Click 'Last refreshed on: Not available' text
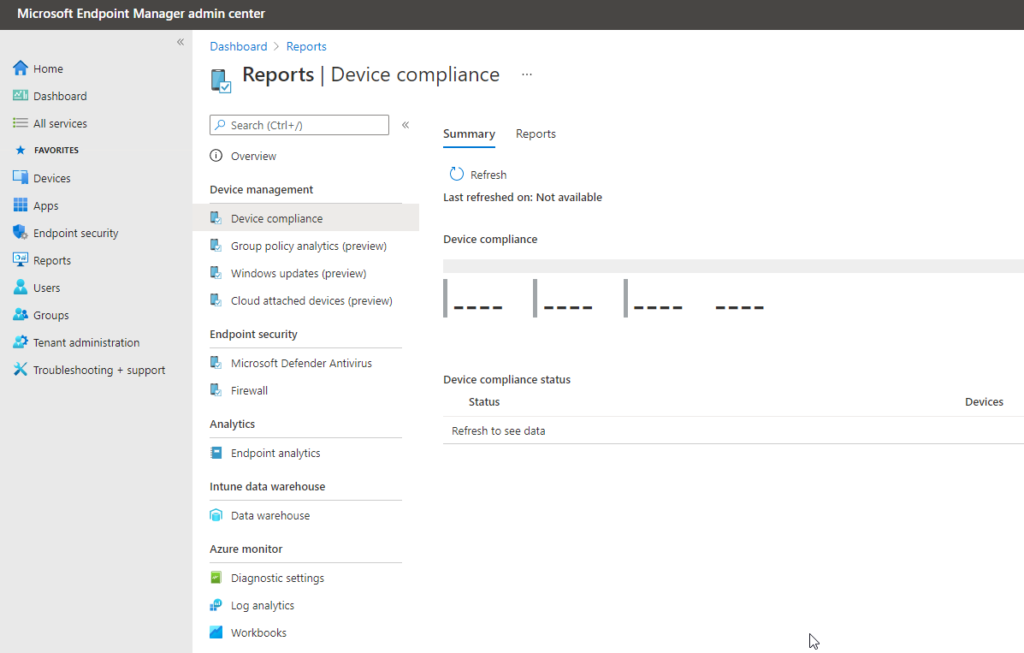The width and height of the screenshot is (1024, 653). click(x=522, y=197)
